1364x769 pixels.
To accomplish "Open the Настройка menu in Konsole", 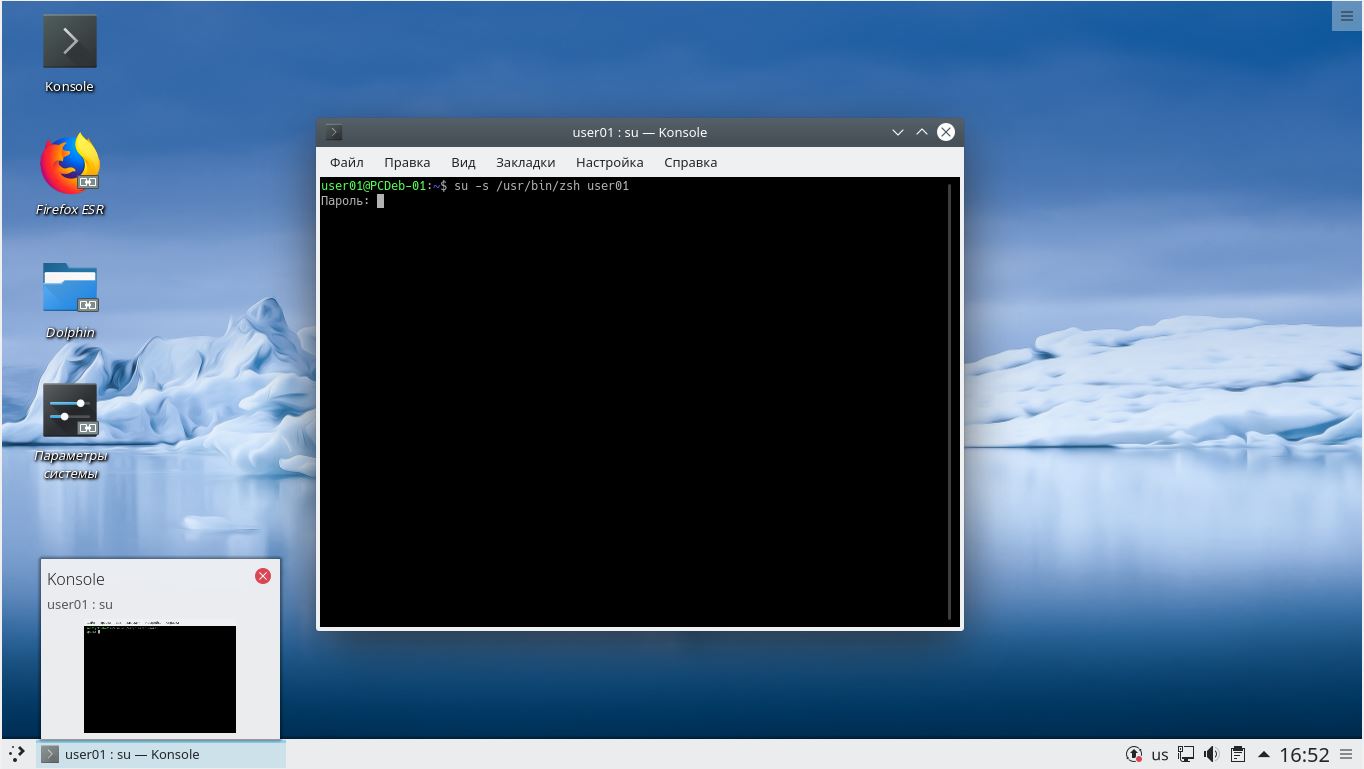I will pos(610,162).
